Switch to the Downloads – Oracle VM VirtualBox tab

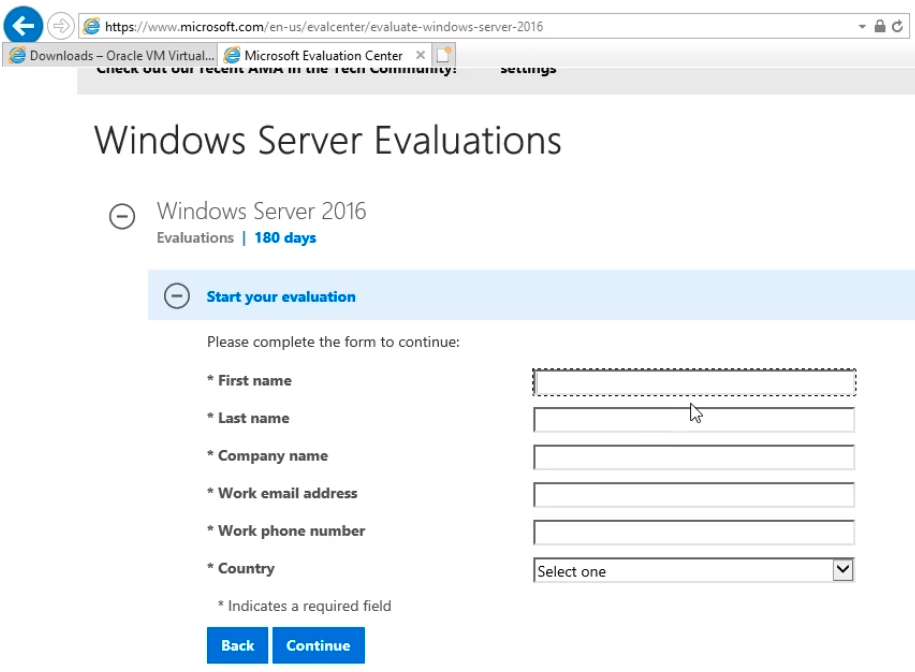tap(110, 55)
